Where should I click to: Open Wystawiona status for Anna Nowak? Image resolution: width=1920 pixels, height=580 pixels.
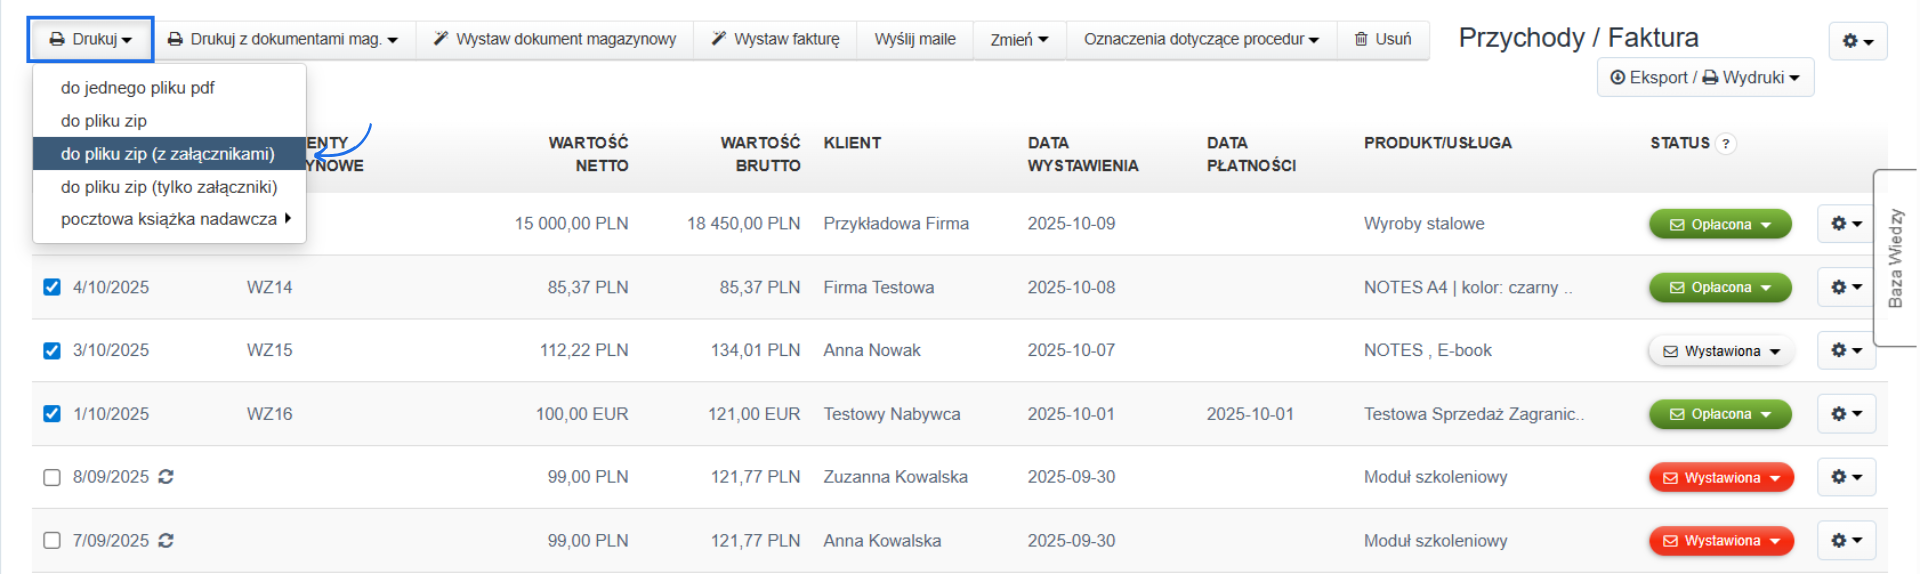click(1721, 351)
